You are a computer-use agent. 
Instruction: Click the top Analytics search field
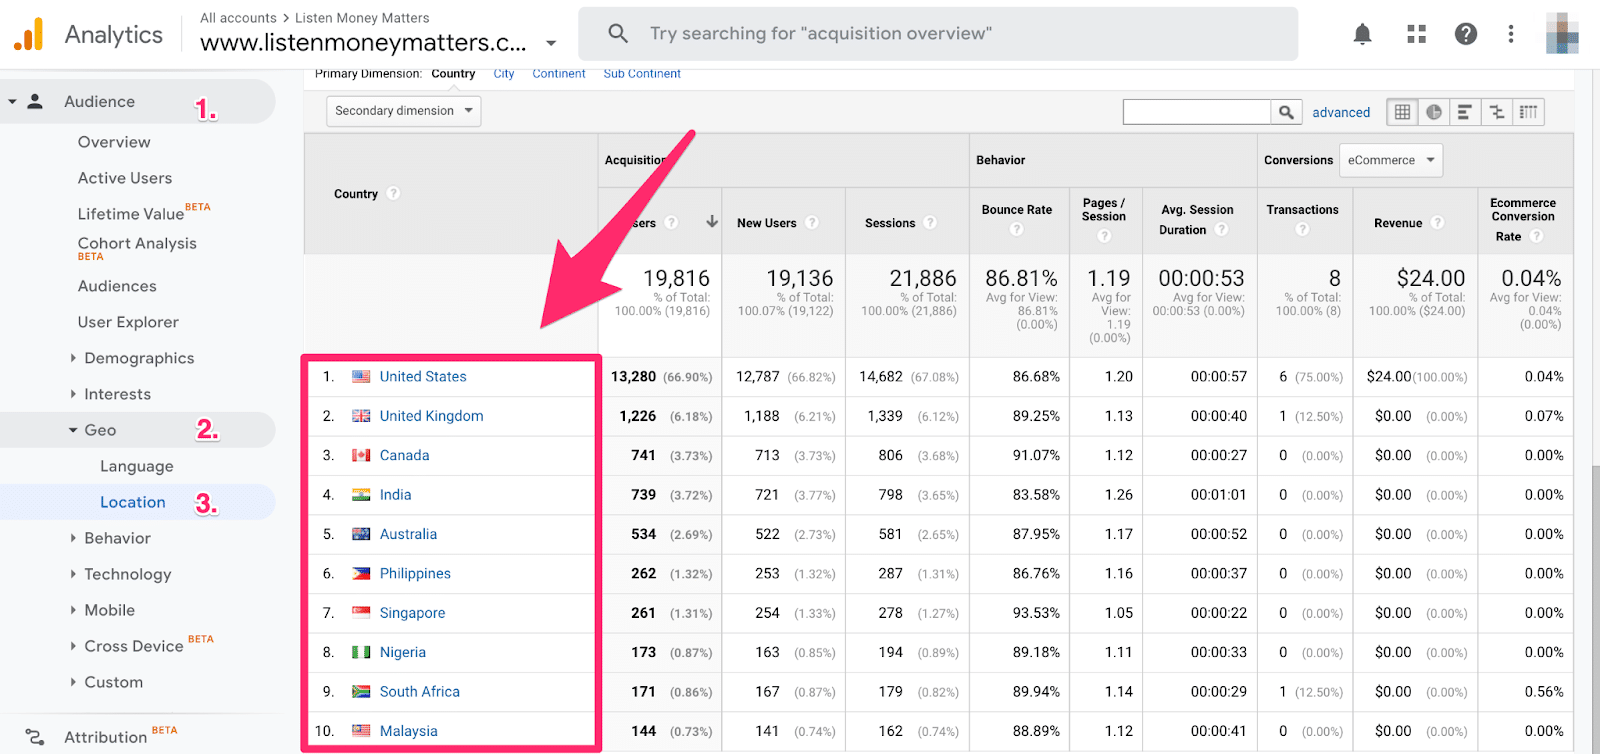click(x=938, y=34)
